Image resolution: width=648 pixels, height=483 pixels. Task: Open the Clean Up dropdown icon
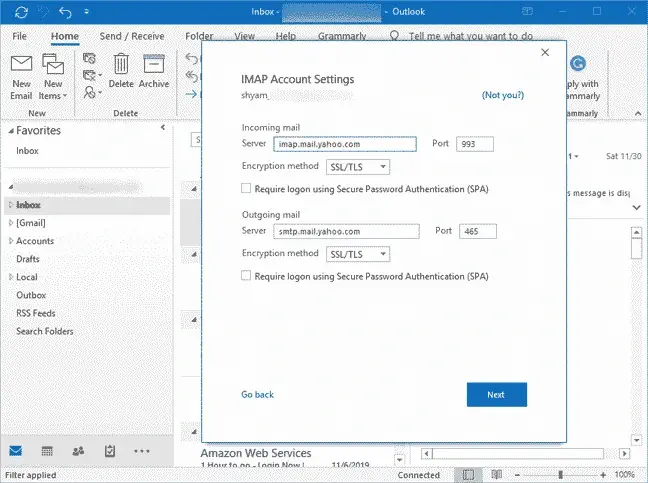(x=92, y=75)
